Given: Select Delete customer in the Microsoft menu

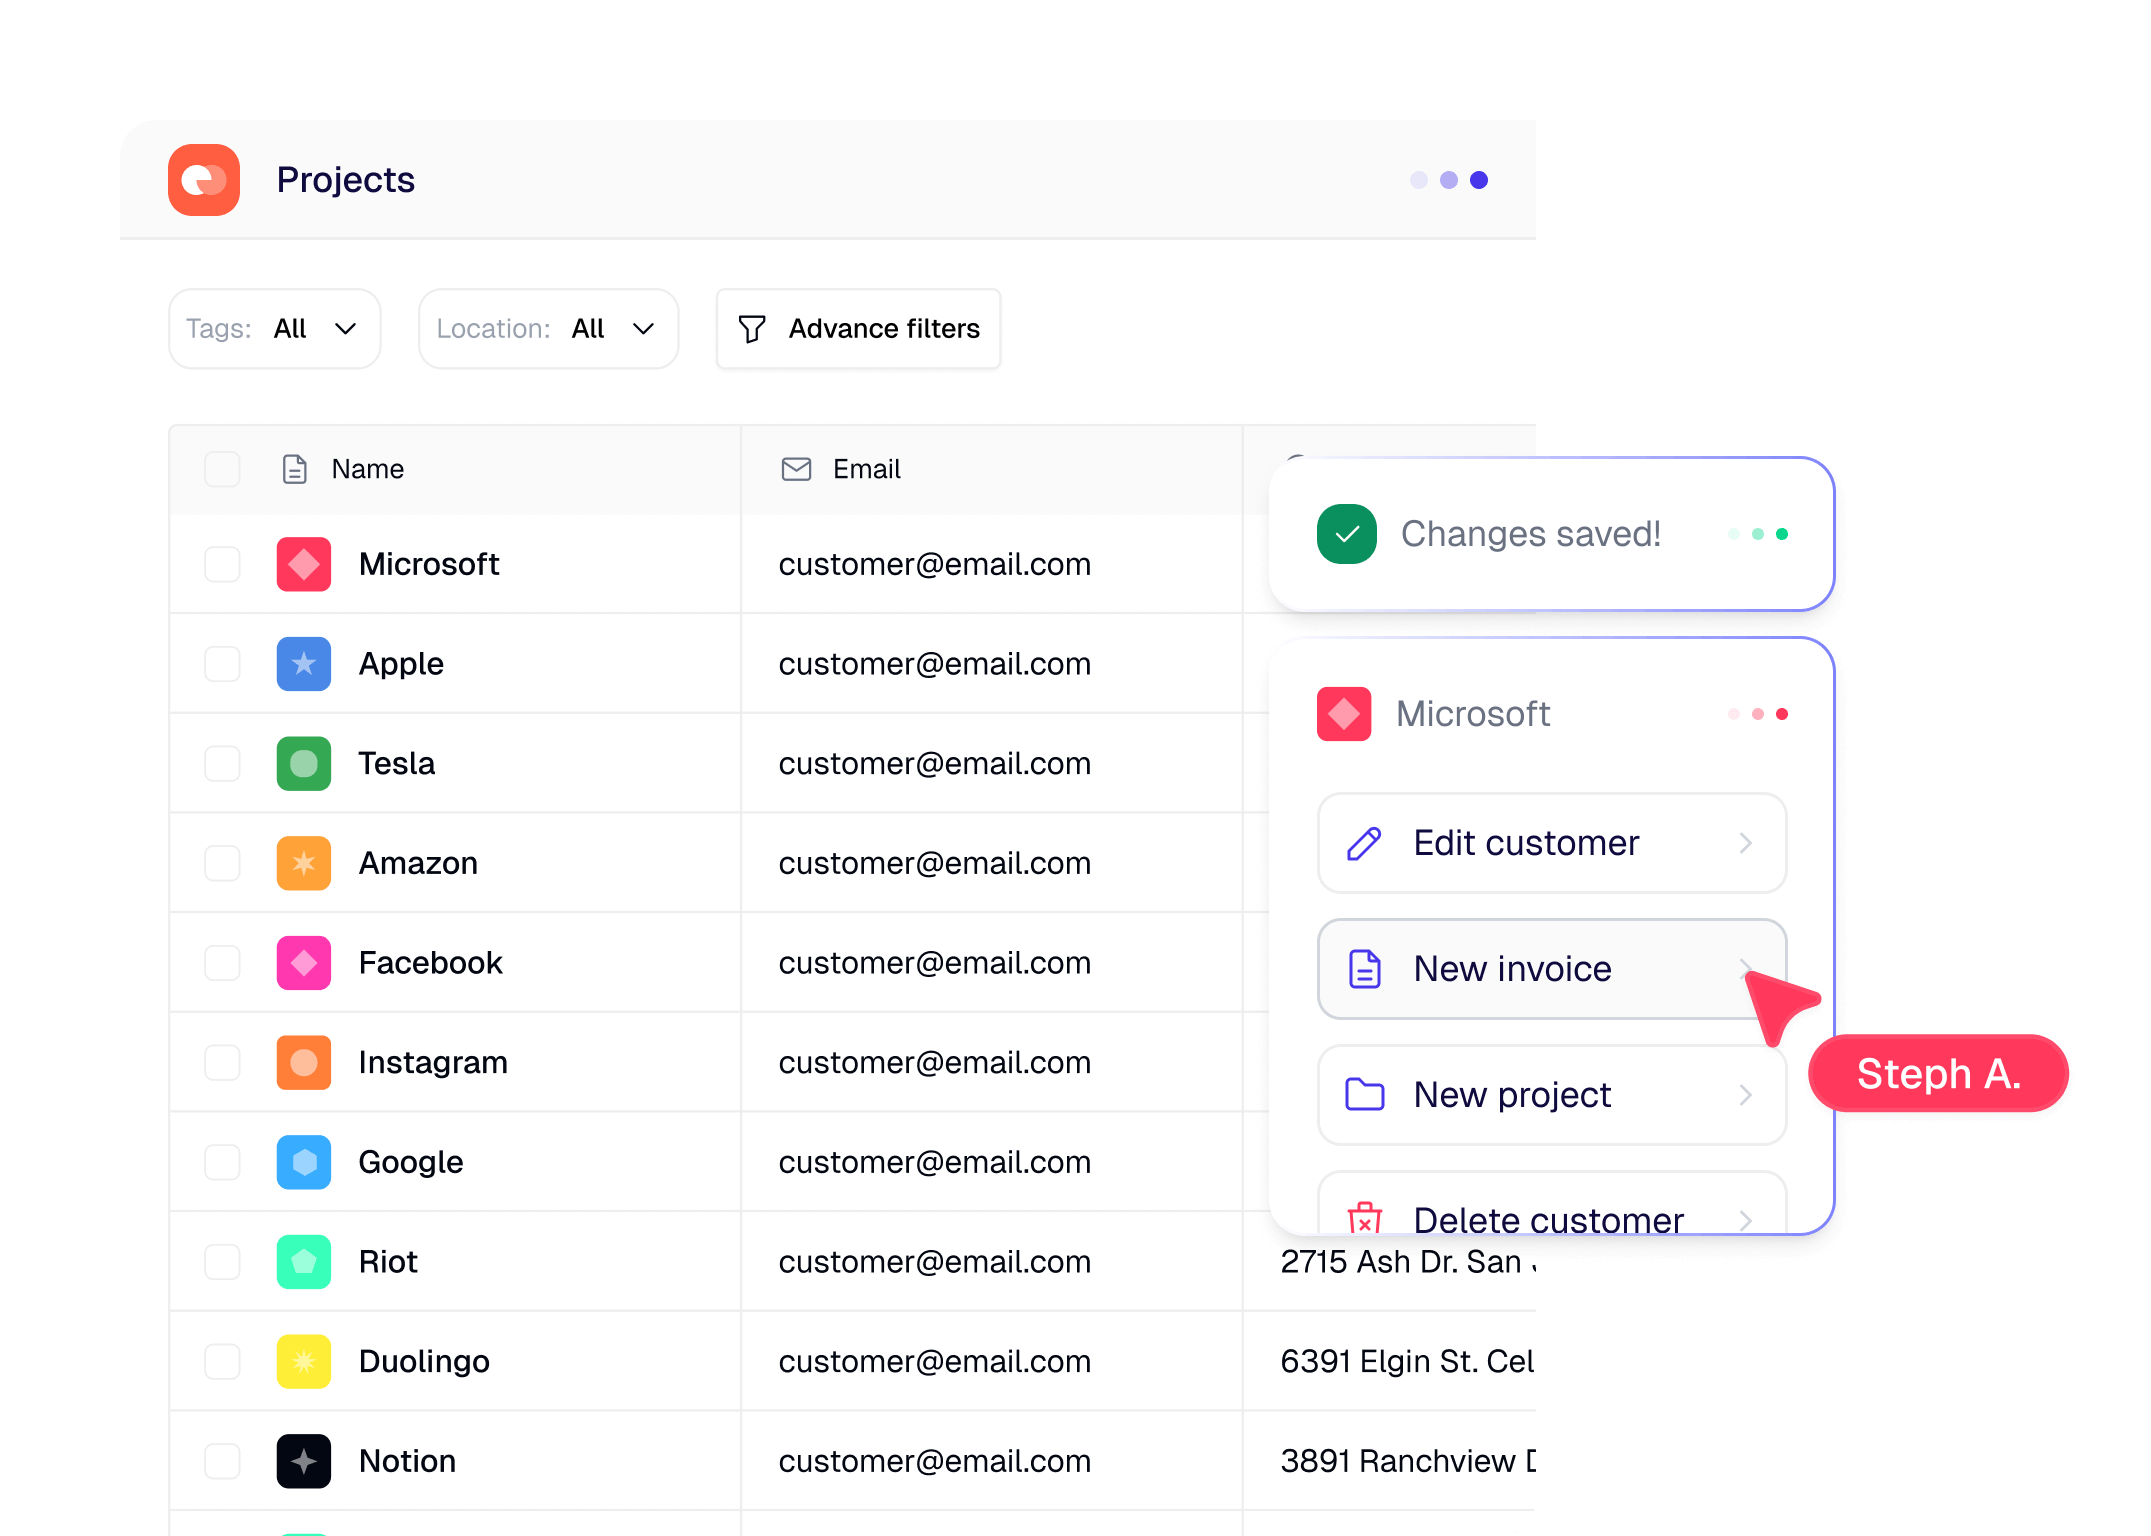Looking at the screenshot, I should (1552, 1204).
